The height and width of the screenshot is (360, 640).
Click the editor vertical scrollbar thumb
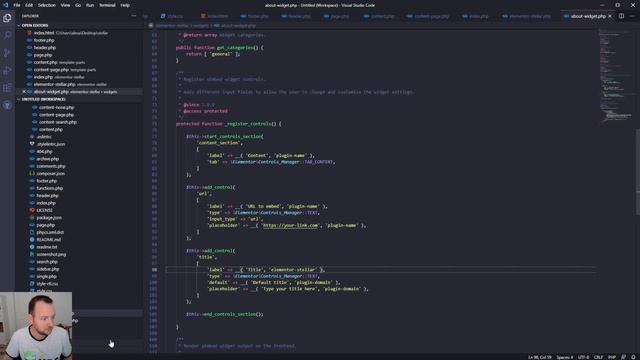pyautogui.click(x=638, y=171)
